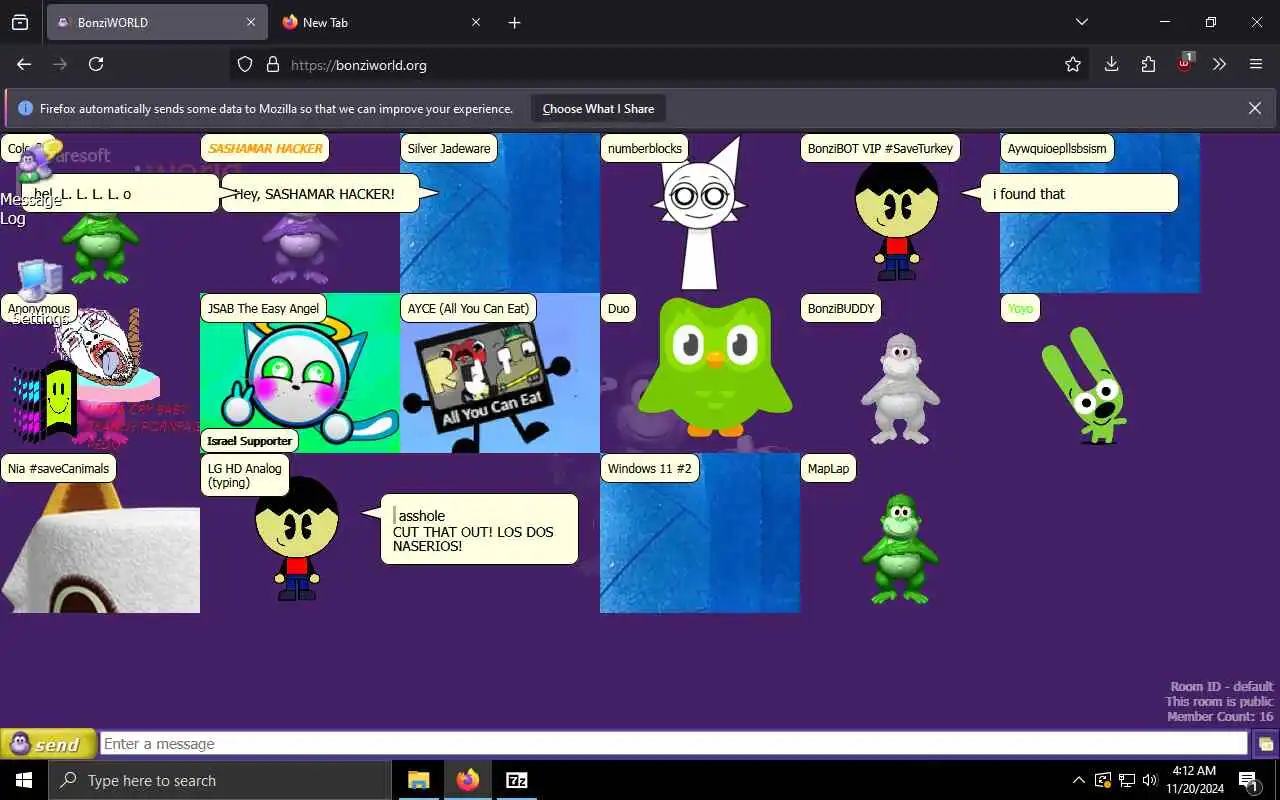
Task: Bookmark this page with the star
Action: coord(1073,64)
